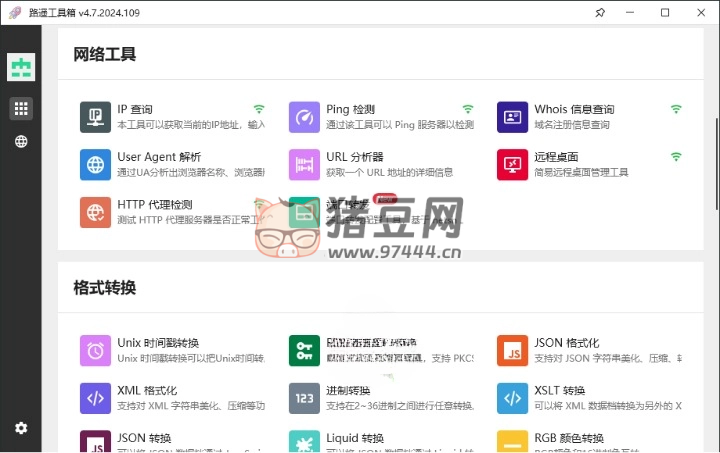Open the Liquid 转换 icon
Screen dimensions: 720x453
tap(304, 442)
